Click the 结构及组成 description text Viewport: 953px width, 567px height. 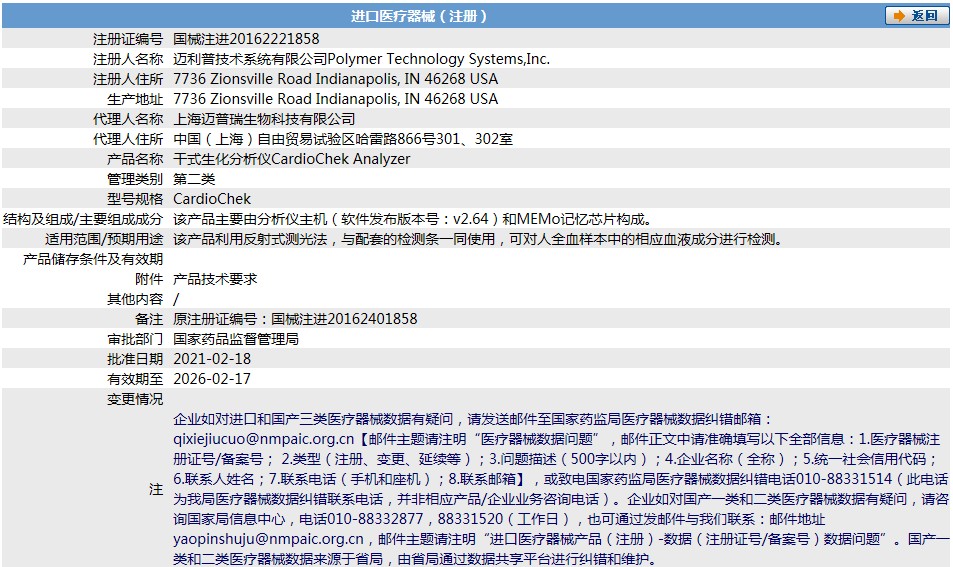tap(413, 219)
